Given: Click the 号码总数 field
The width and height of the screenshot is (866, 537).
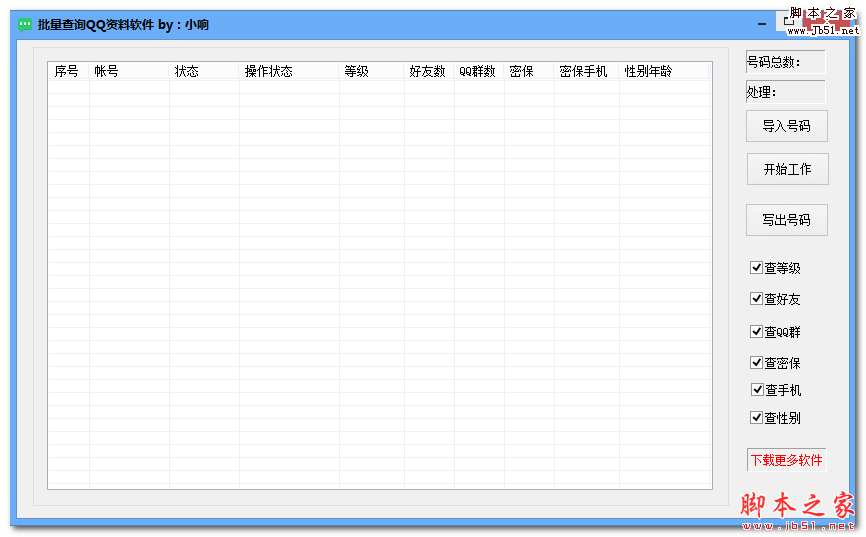Looking at the screenshot, I should click(x=785, y=62).
